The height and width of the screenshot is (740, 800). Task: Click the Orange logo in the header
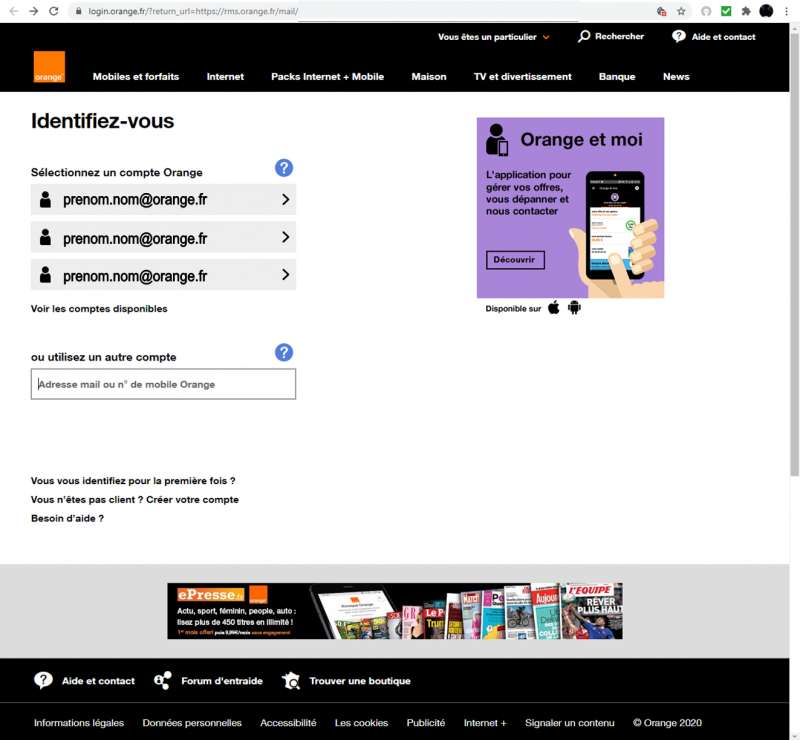[x=49, y=66]
